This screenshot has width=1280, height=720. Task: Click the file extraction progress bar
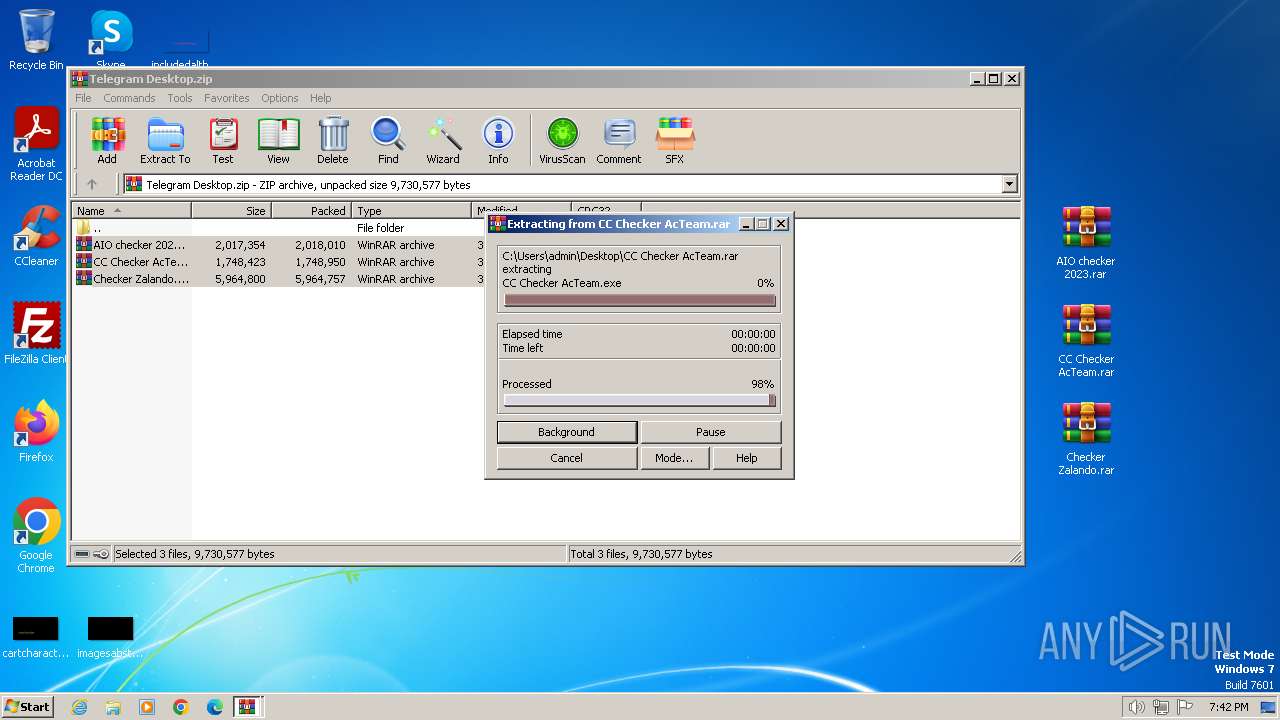[x=640, y=300]
